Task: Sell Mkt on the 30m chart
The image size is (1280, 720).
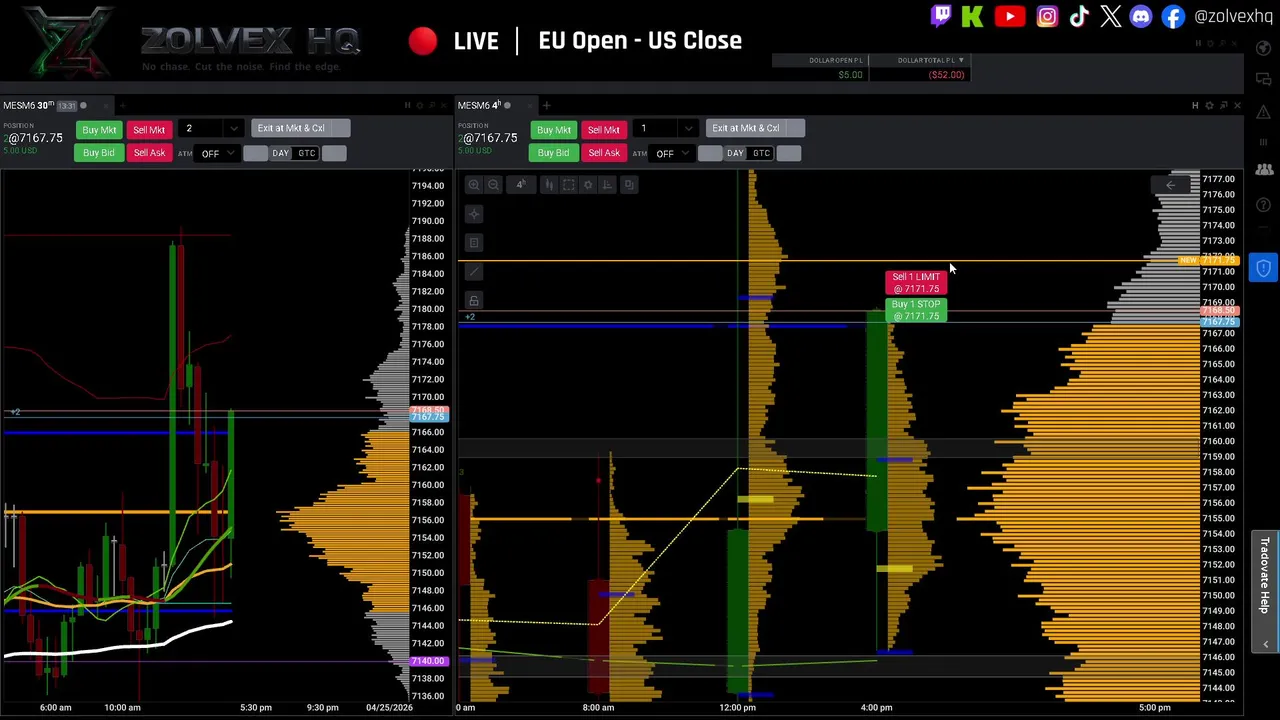Action: point(149,130)
